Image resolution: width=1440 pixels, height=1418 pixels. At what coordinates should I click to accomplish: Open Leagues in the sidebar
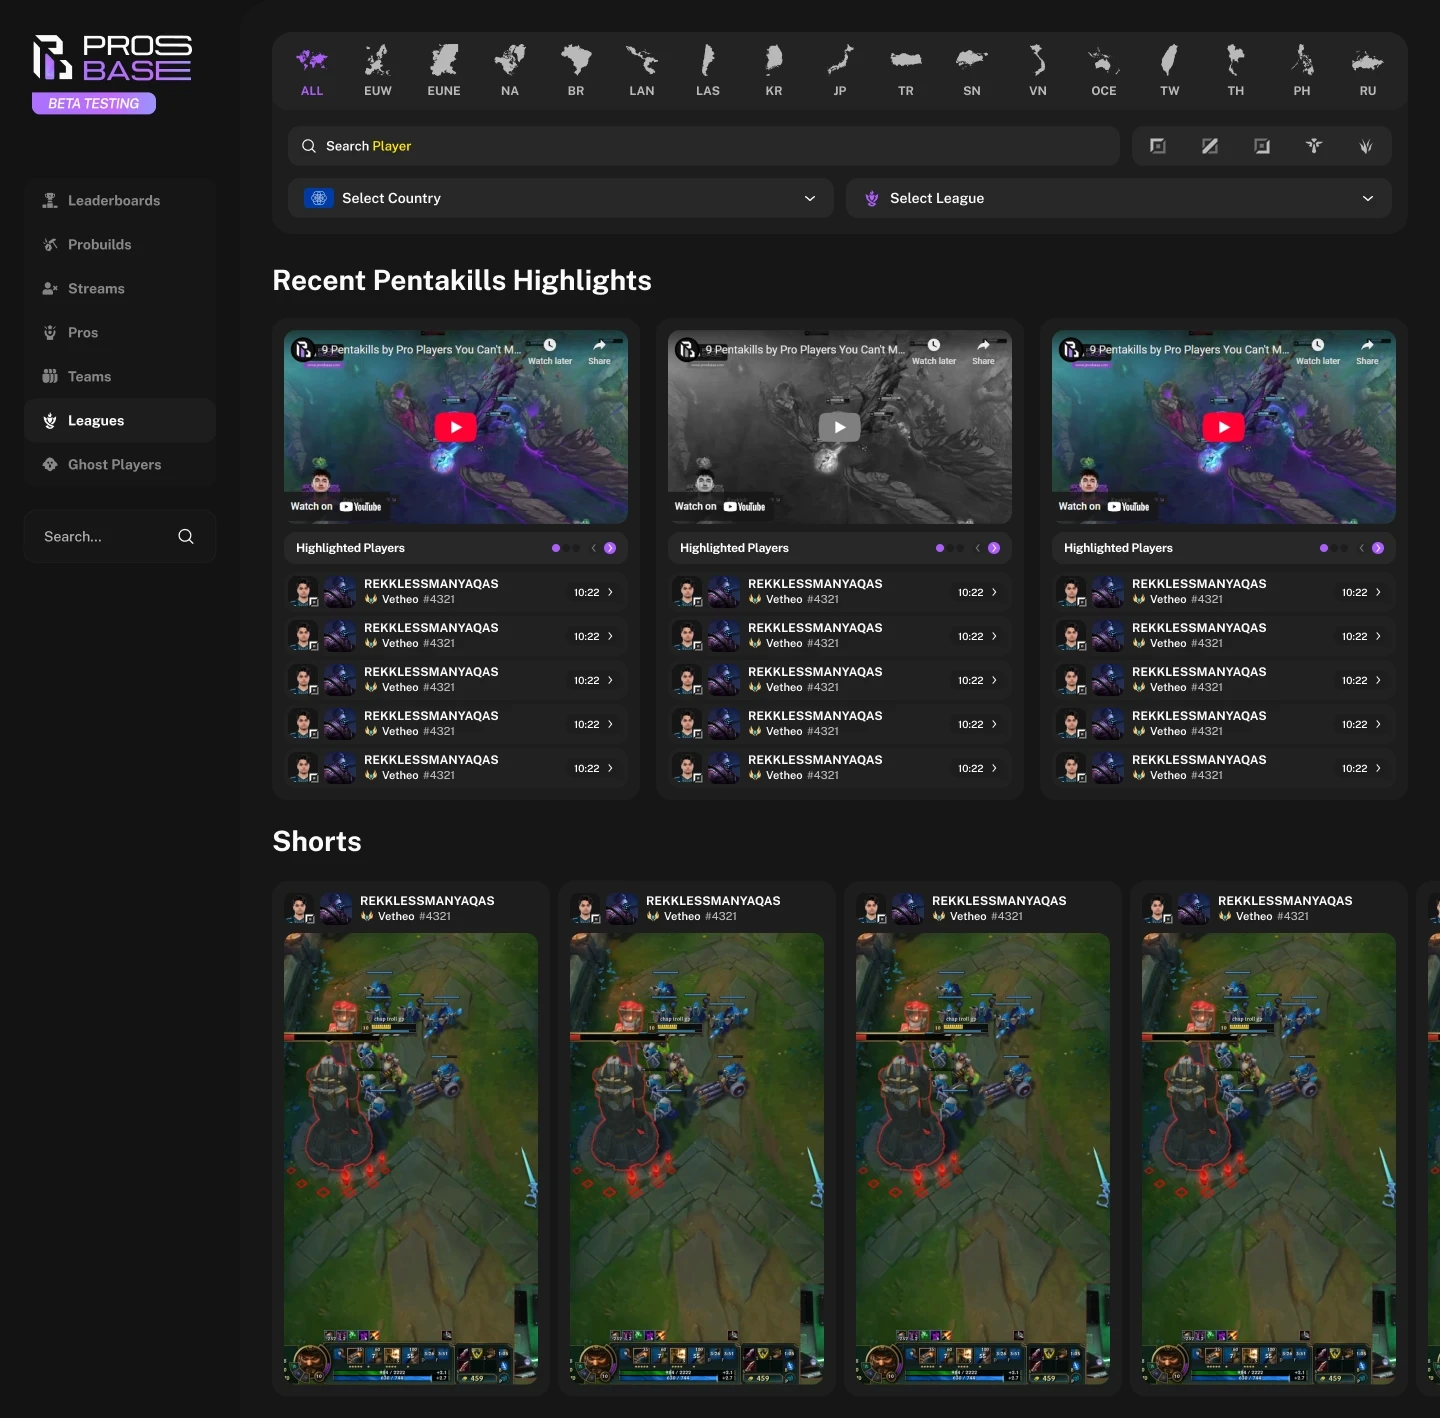coord(120,421)
